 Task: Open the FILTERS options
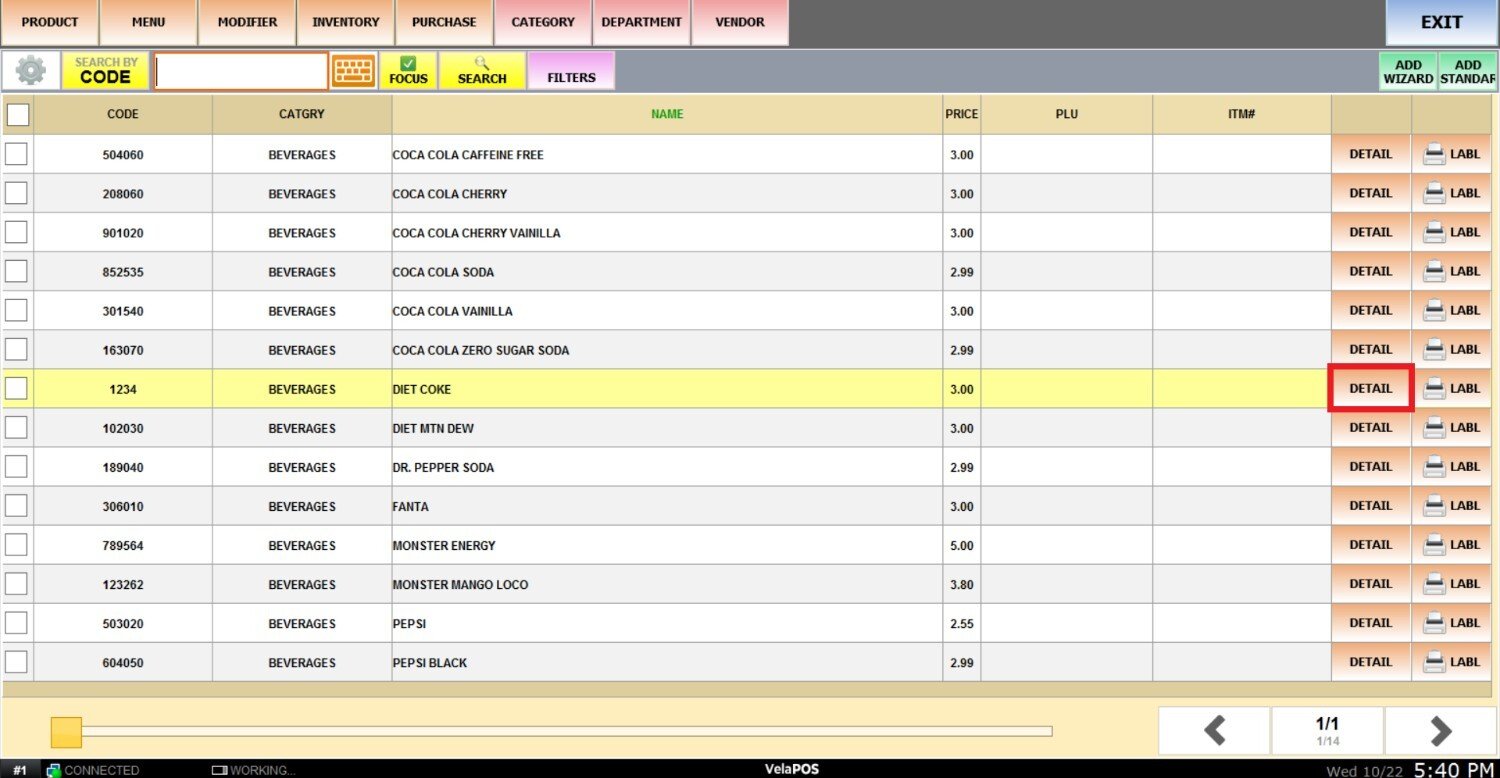571,72
